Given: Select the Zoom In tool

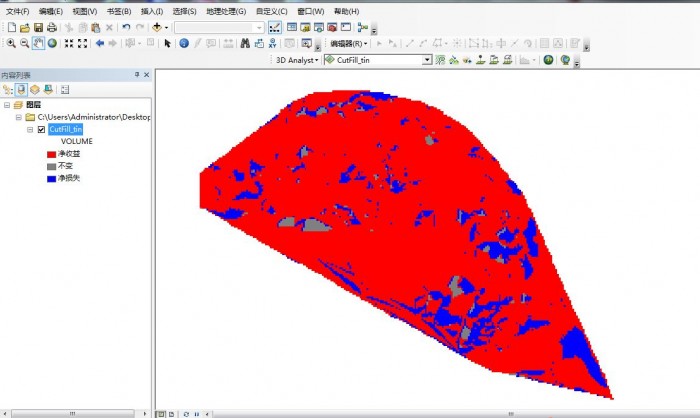Looking at the screenshot, I should [10, 43].
